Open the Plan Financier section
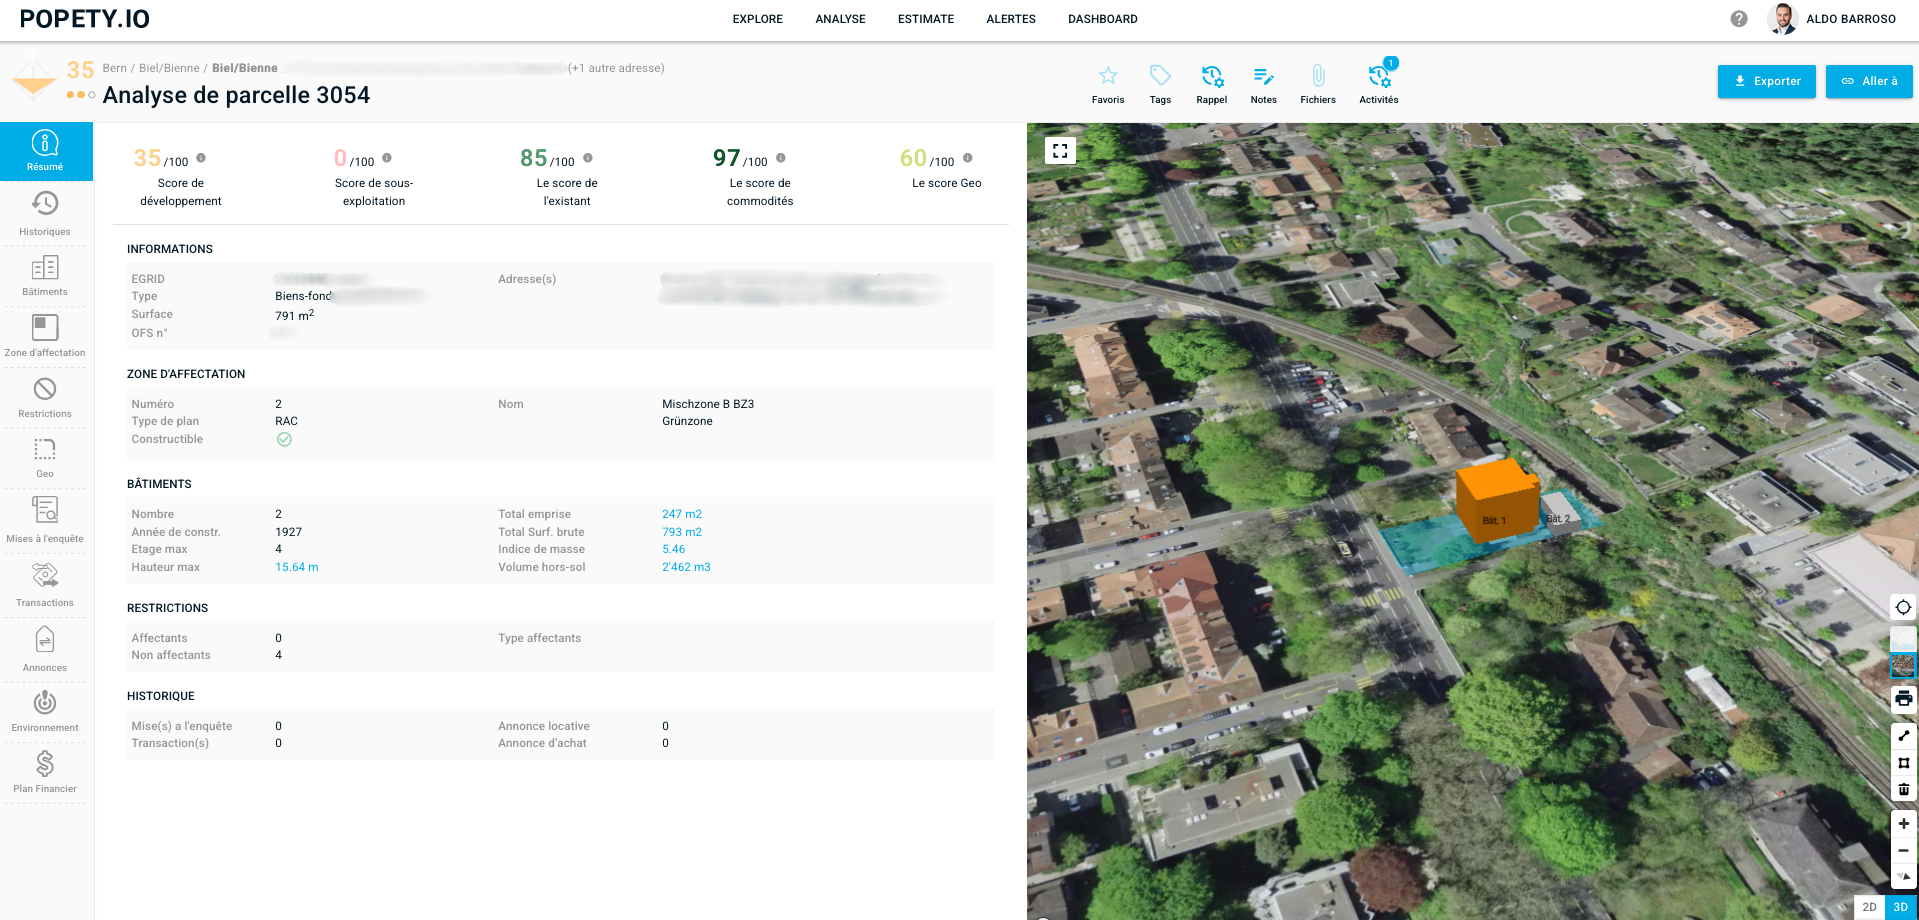The height and width of the screenshot is (920, 1919). tap(45, 771)
